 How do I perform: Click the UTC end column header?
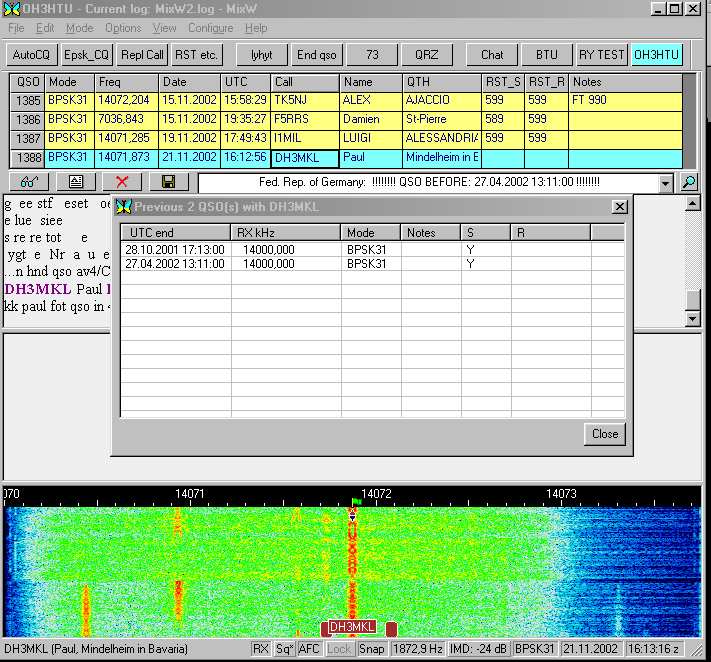tap(176, 233)
